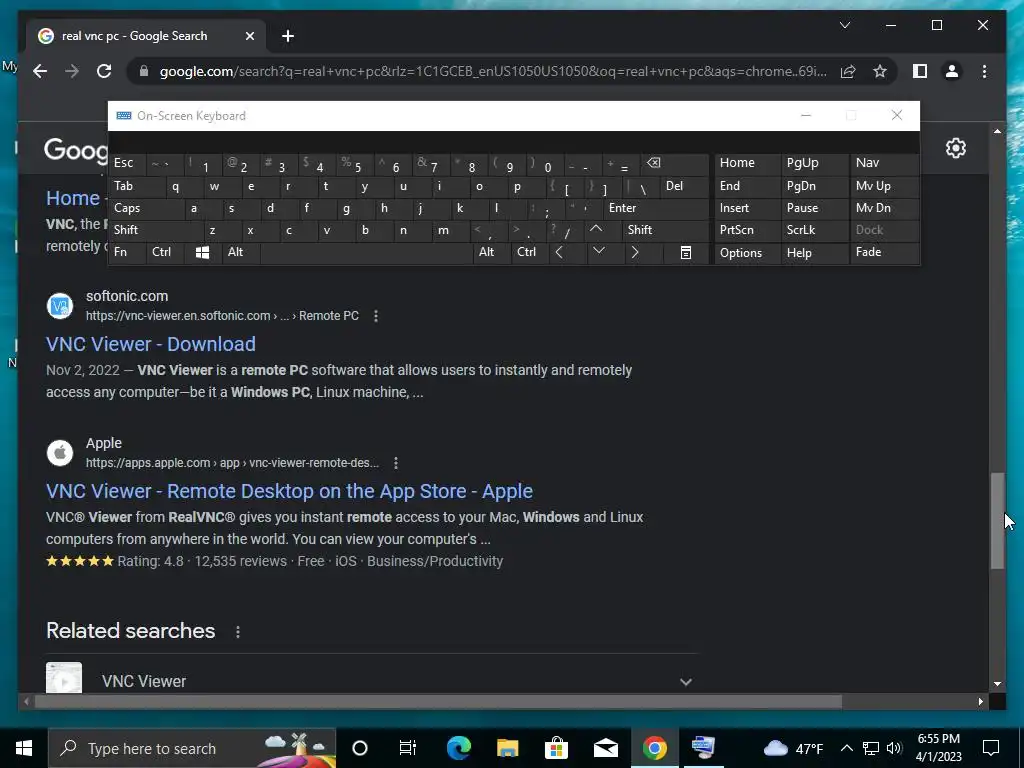
Task: Toggle the Fn key on keyboard
Action: (127, 252)
